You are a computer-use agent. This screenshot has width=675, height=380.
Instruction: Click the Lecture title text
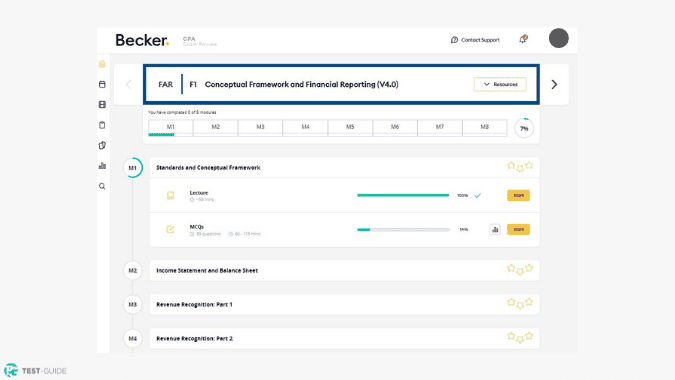click(199, 193)
